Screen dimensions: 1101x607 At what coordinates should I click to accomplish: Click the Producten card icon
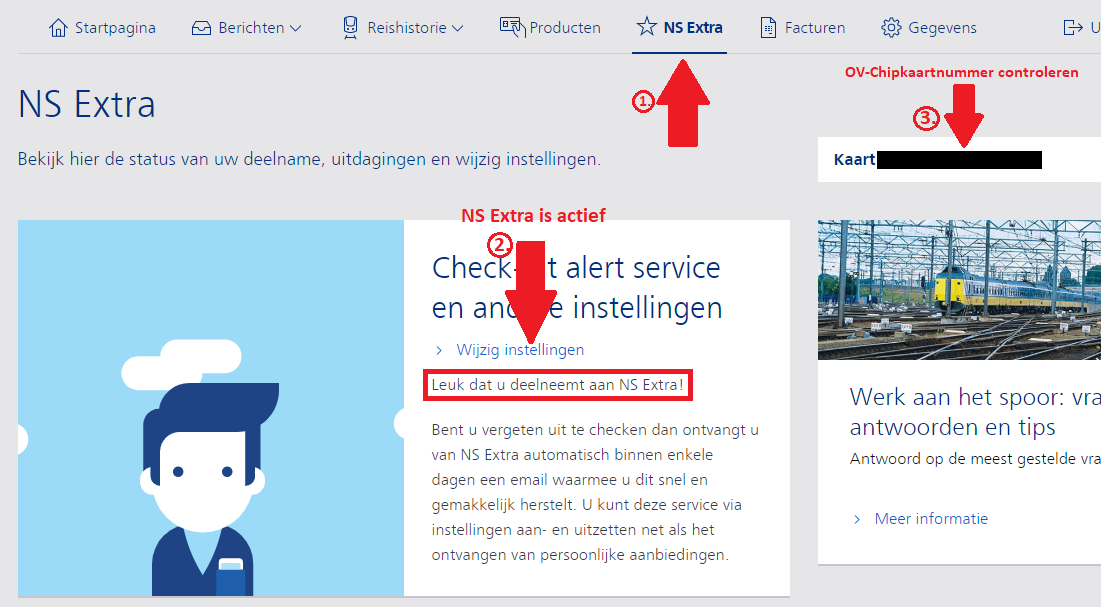[512, 27]
